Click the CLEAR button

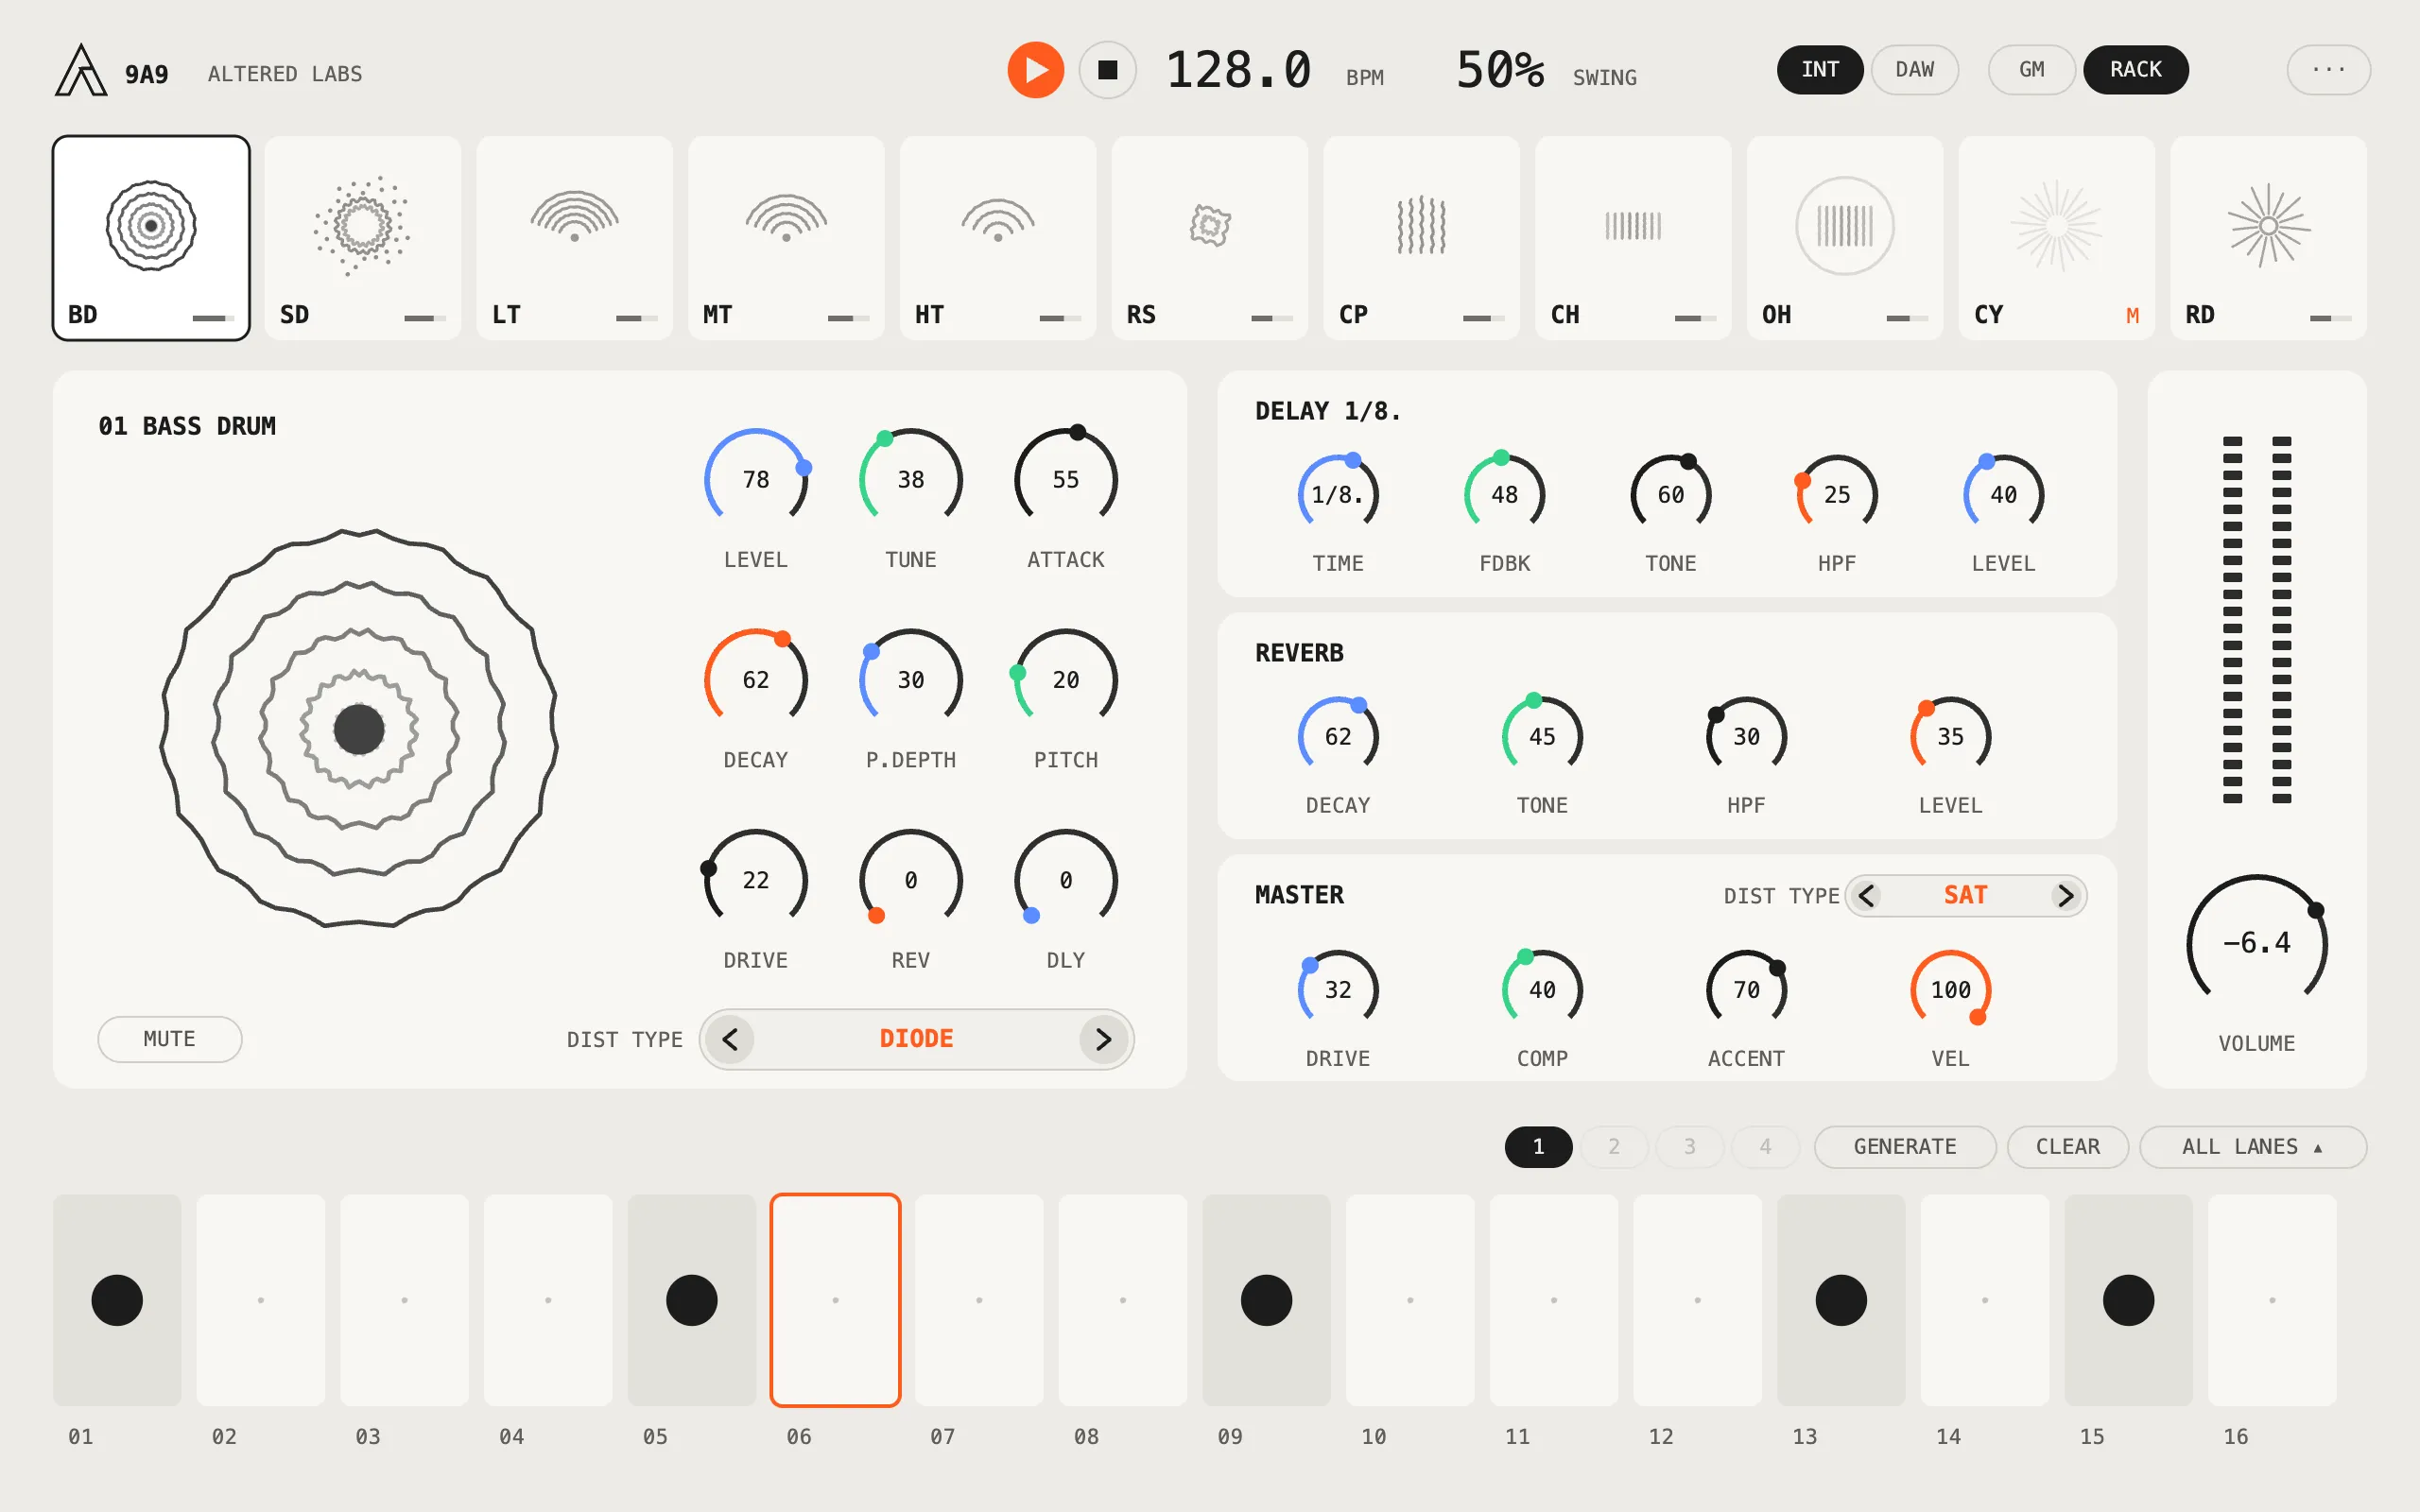click(x=2068, y=1147)
